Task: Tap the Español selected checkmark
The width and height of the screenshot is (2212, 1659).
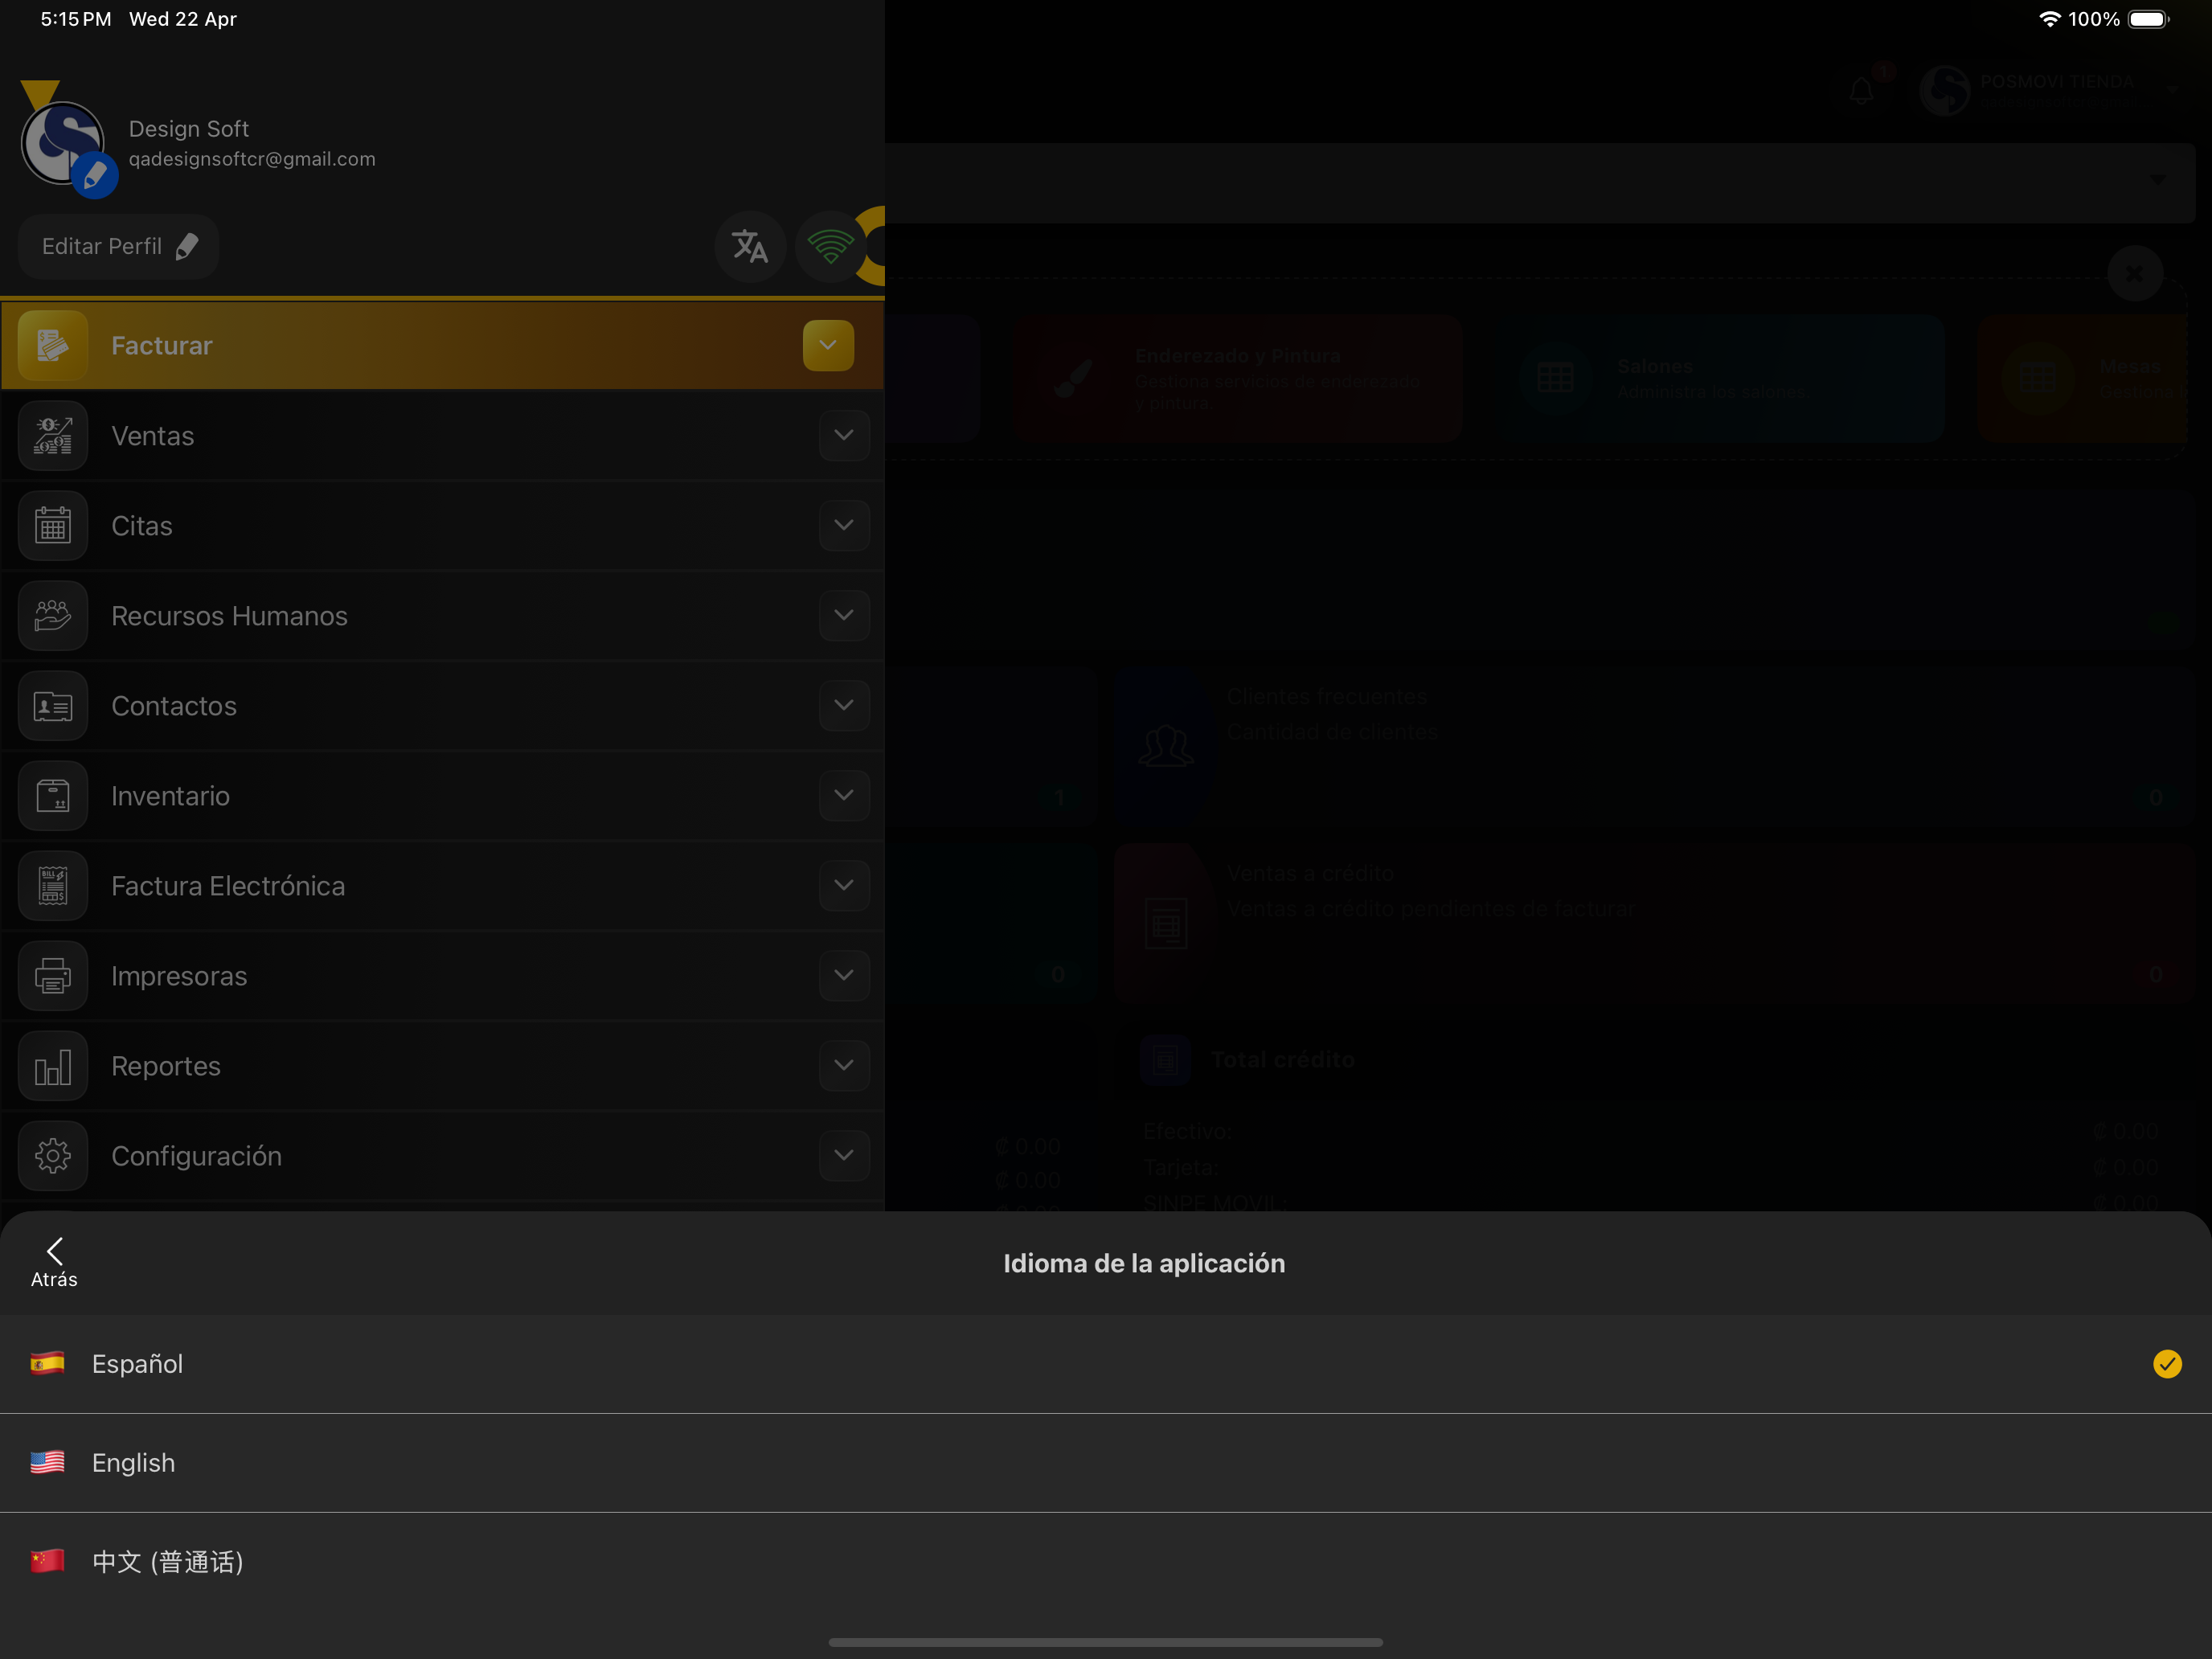Action: pyautogui.click(x=2167, y=1364)
